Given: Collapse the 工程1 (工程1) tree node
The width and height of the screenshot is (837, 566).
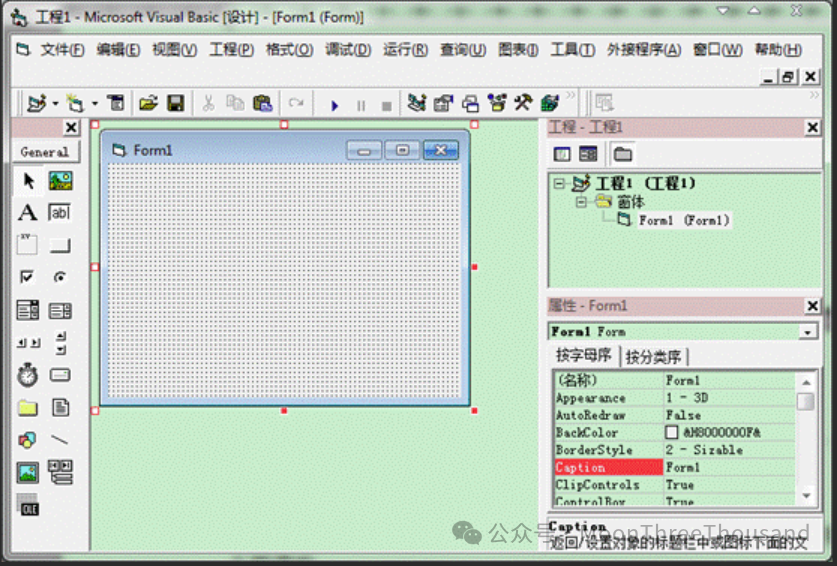Looking at the screenshot, I should coord(560,184).
